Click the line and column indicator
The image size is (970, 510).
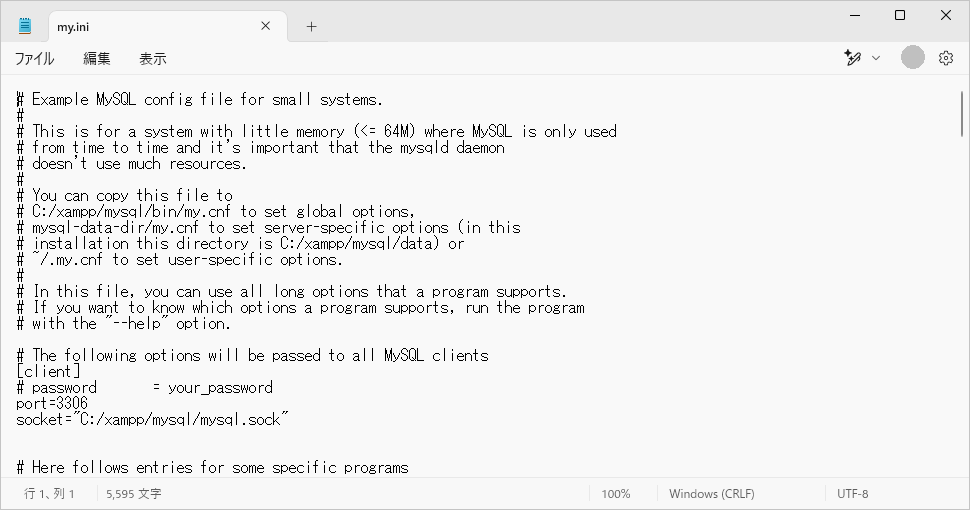click(49, 494)
